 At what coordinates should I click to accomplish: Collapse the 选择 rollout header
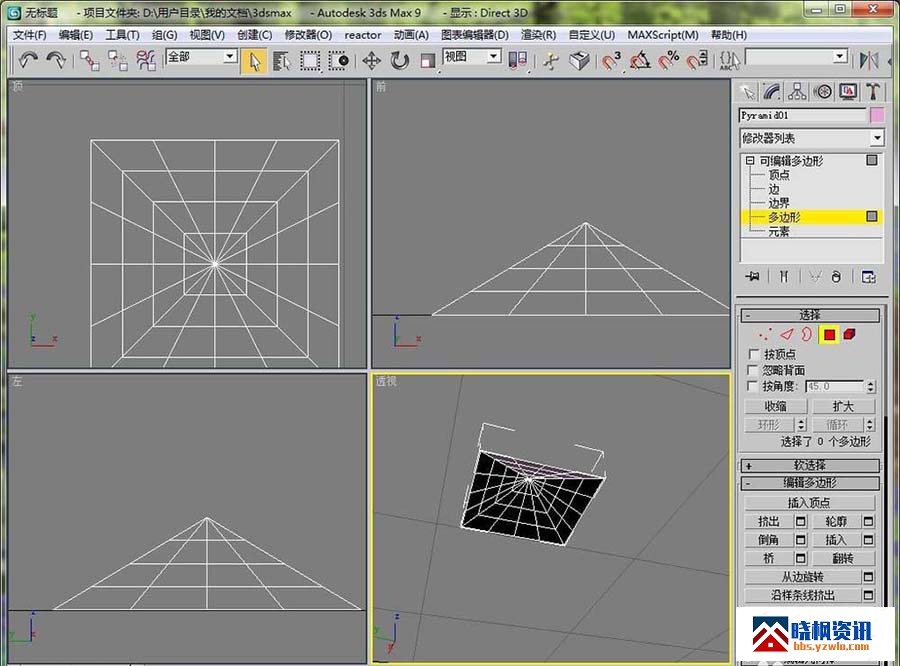[810, 315]
